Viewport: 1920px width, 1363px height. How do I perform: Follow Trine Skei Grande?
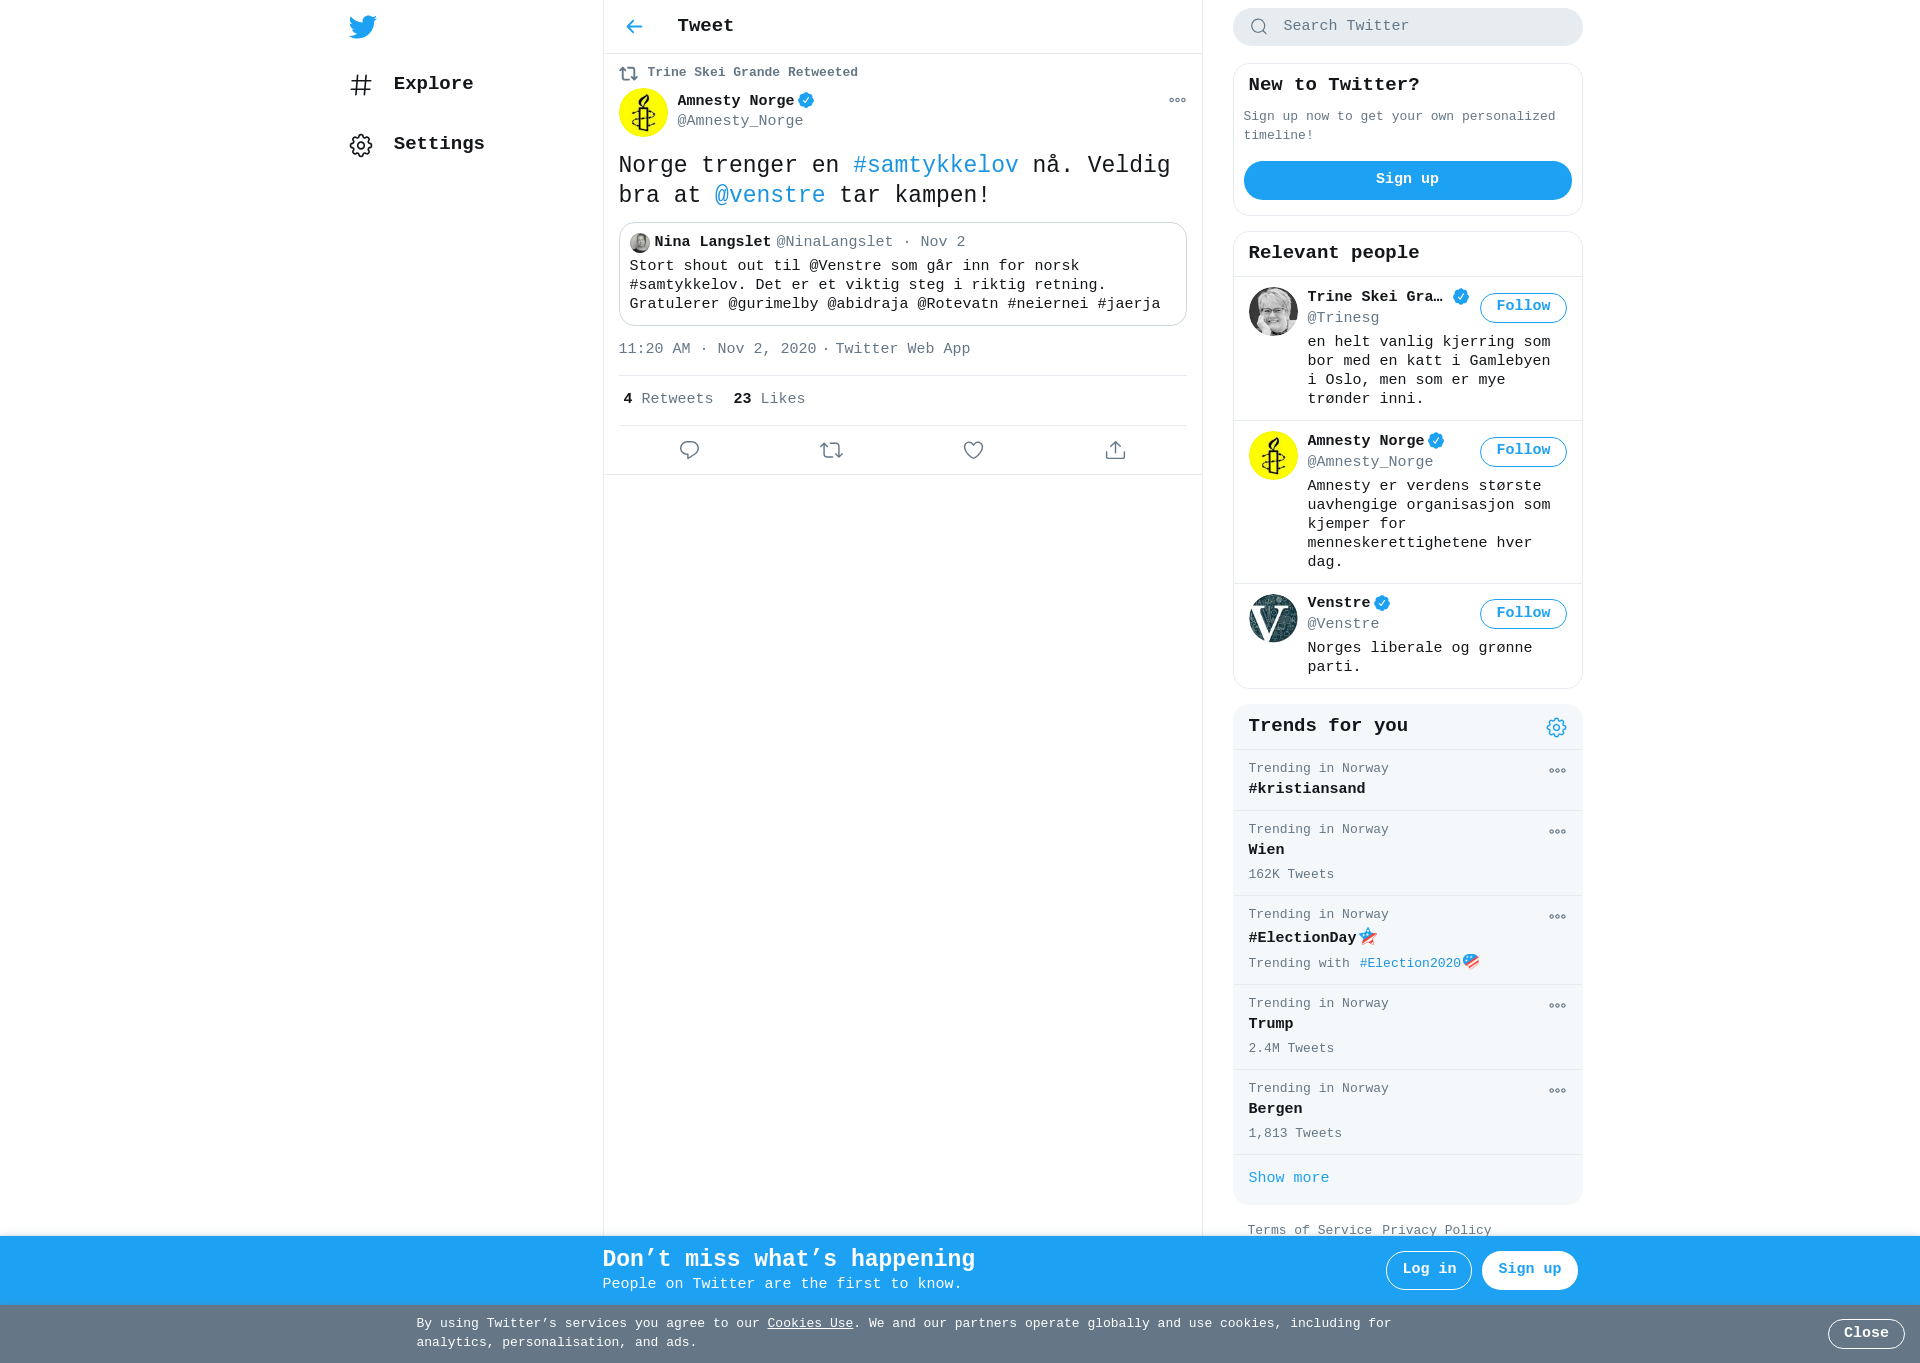pyautogui.click(x=1523, y=307)
